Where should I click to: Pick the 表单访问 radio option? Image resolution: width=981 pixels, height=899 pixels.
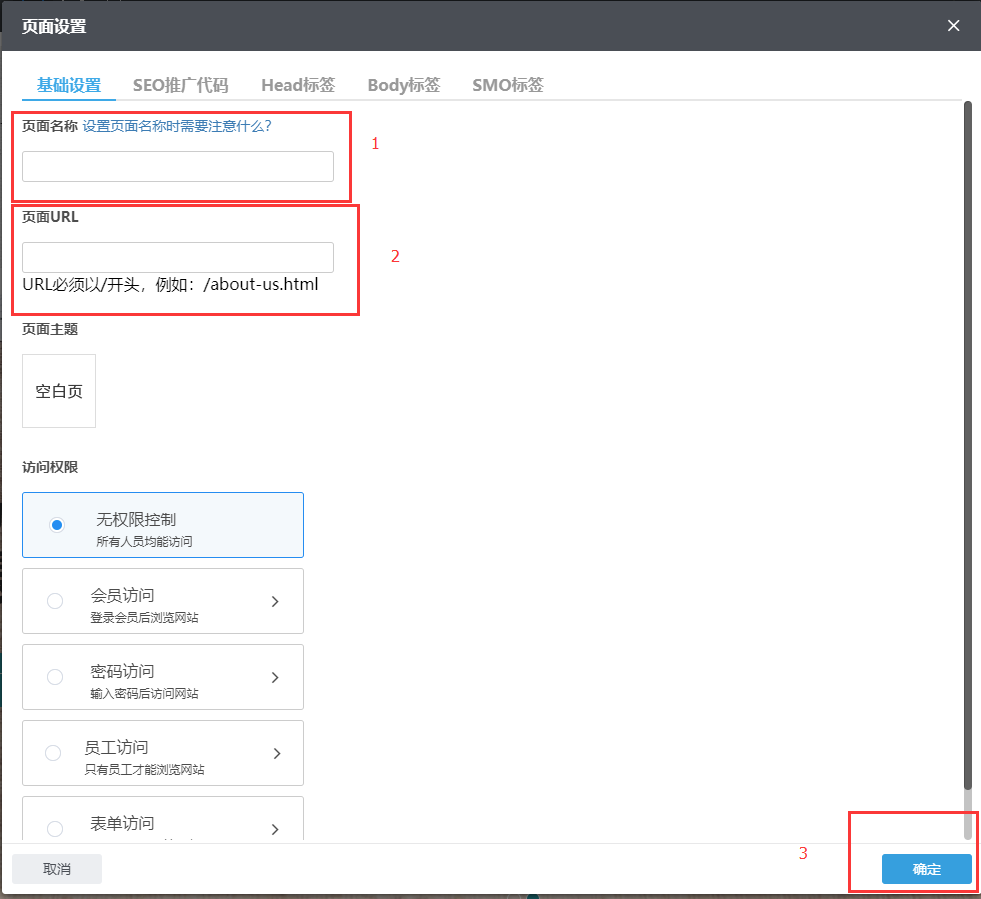55,828
